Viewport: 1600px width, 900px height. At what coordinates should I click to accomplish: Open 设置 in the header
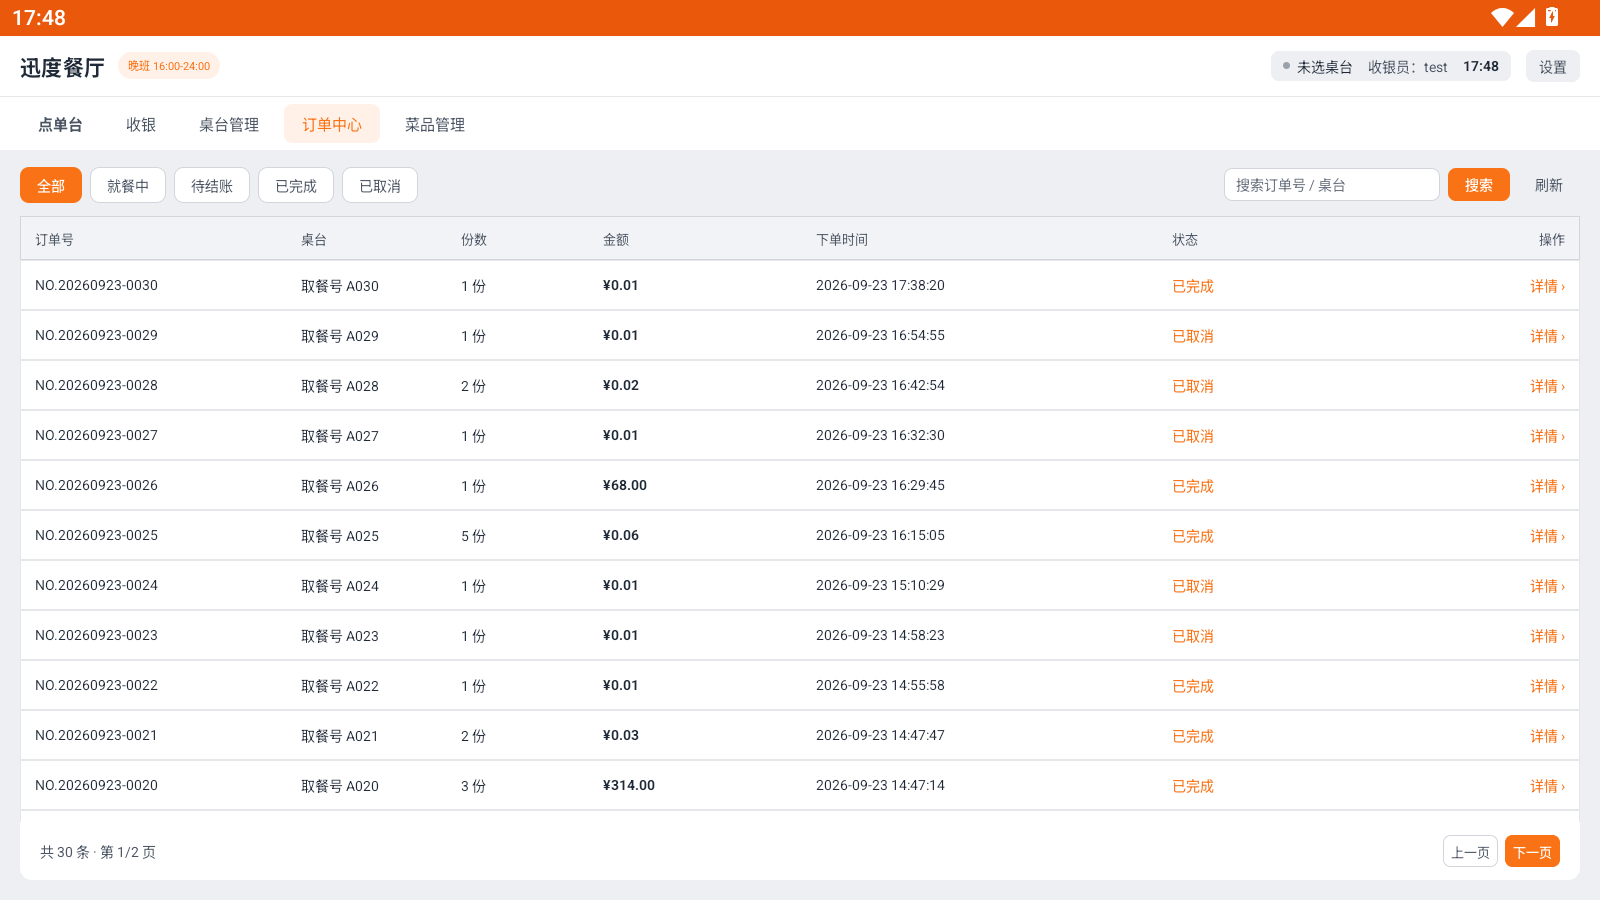1553,67
